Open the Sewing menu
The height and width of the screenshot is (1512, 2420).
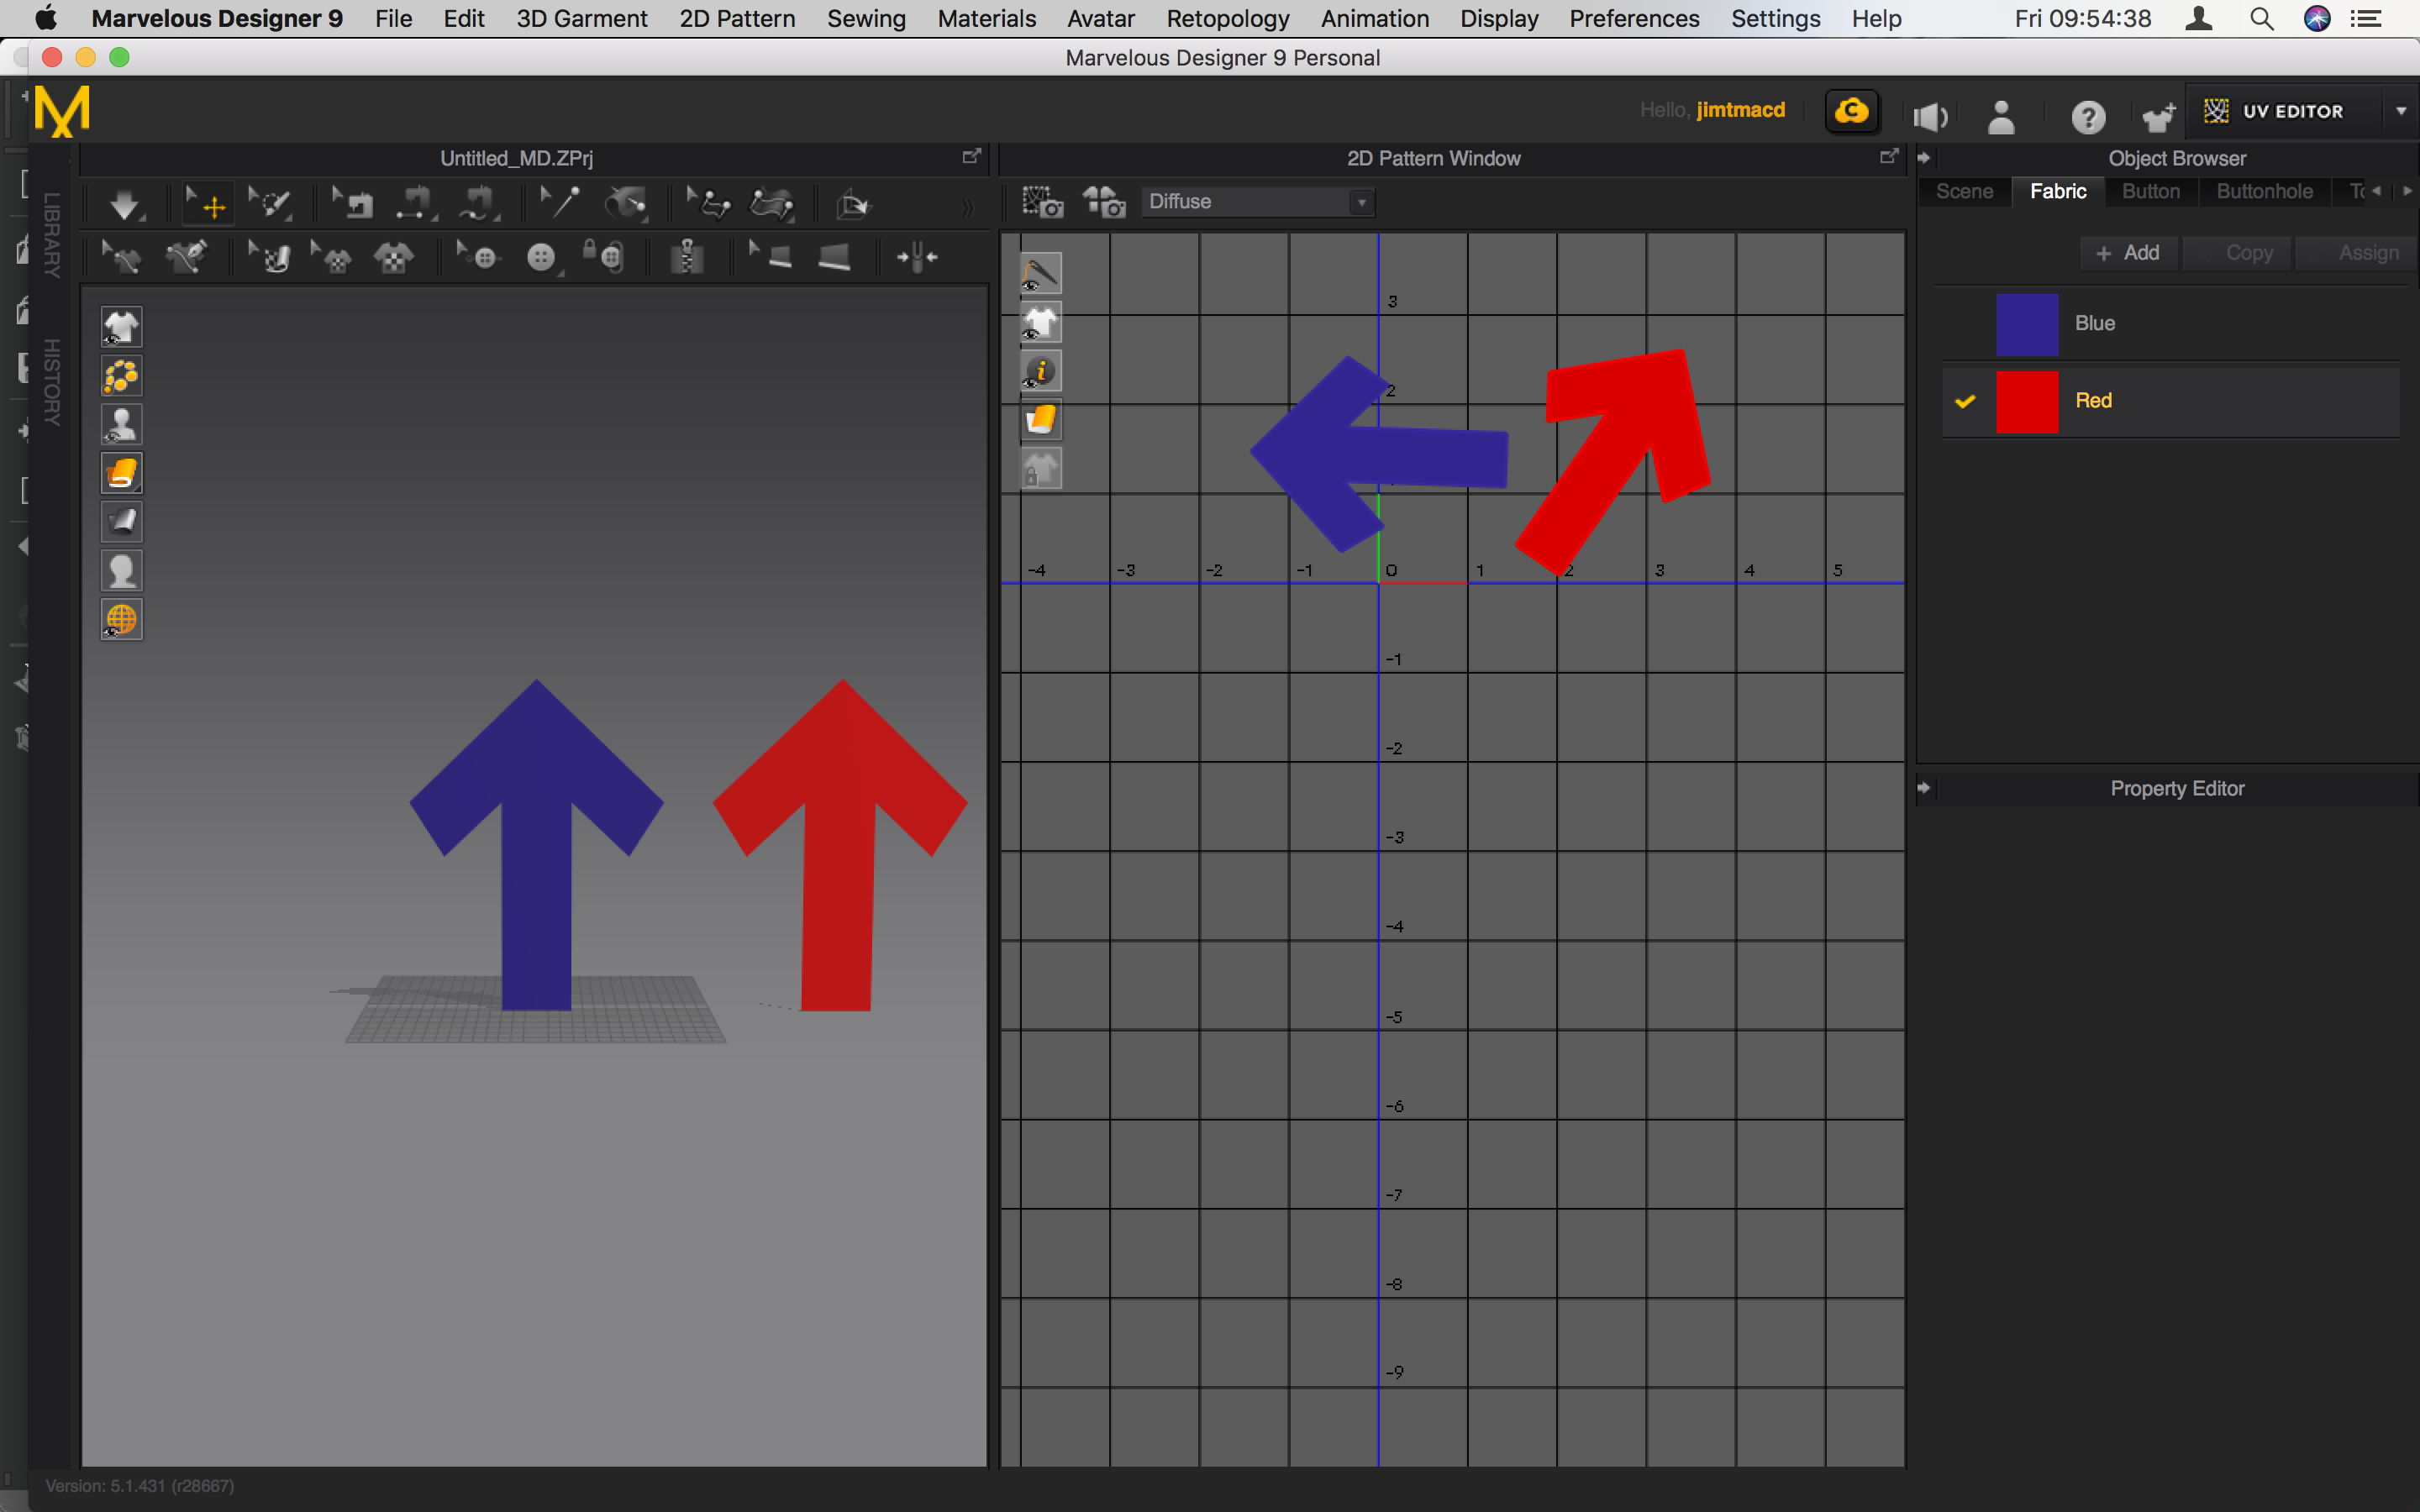[866, 18]
